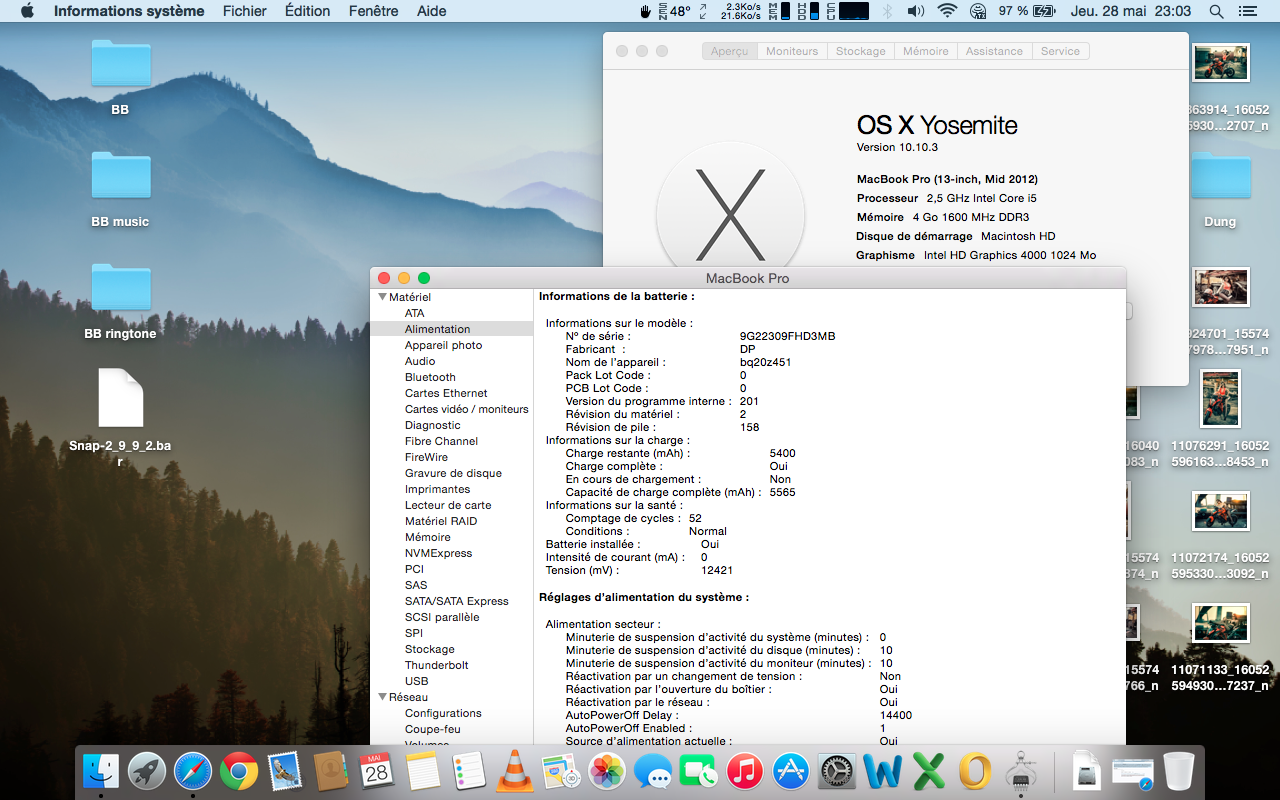Click the Wi-Fi status menu bar icon
This screenshot has height=800, width=1280.
[x=947, y=11]
